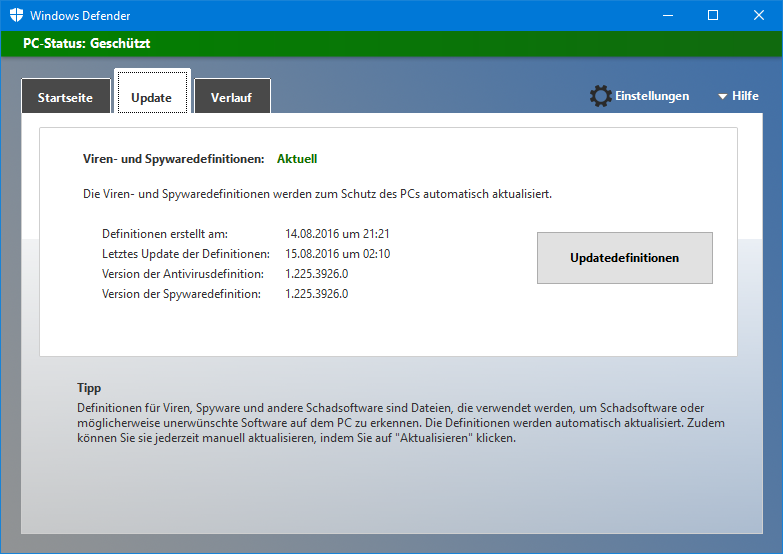This screenshot has height=554, width=783.
Task: Click the 'PC-Status: Geschützt' banner text
Action: [x=86, y=43]
